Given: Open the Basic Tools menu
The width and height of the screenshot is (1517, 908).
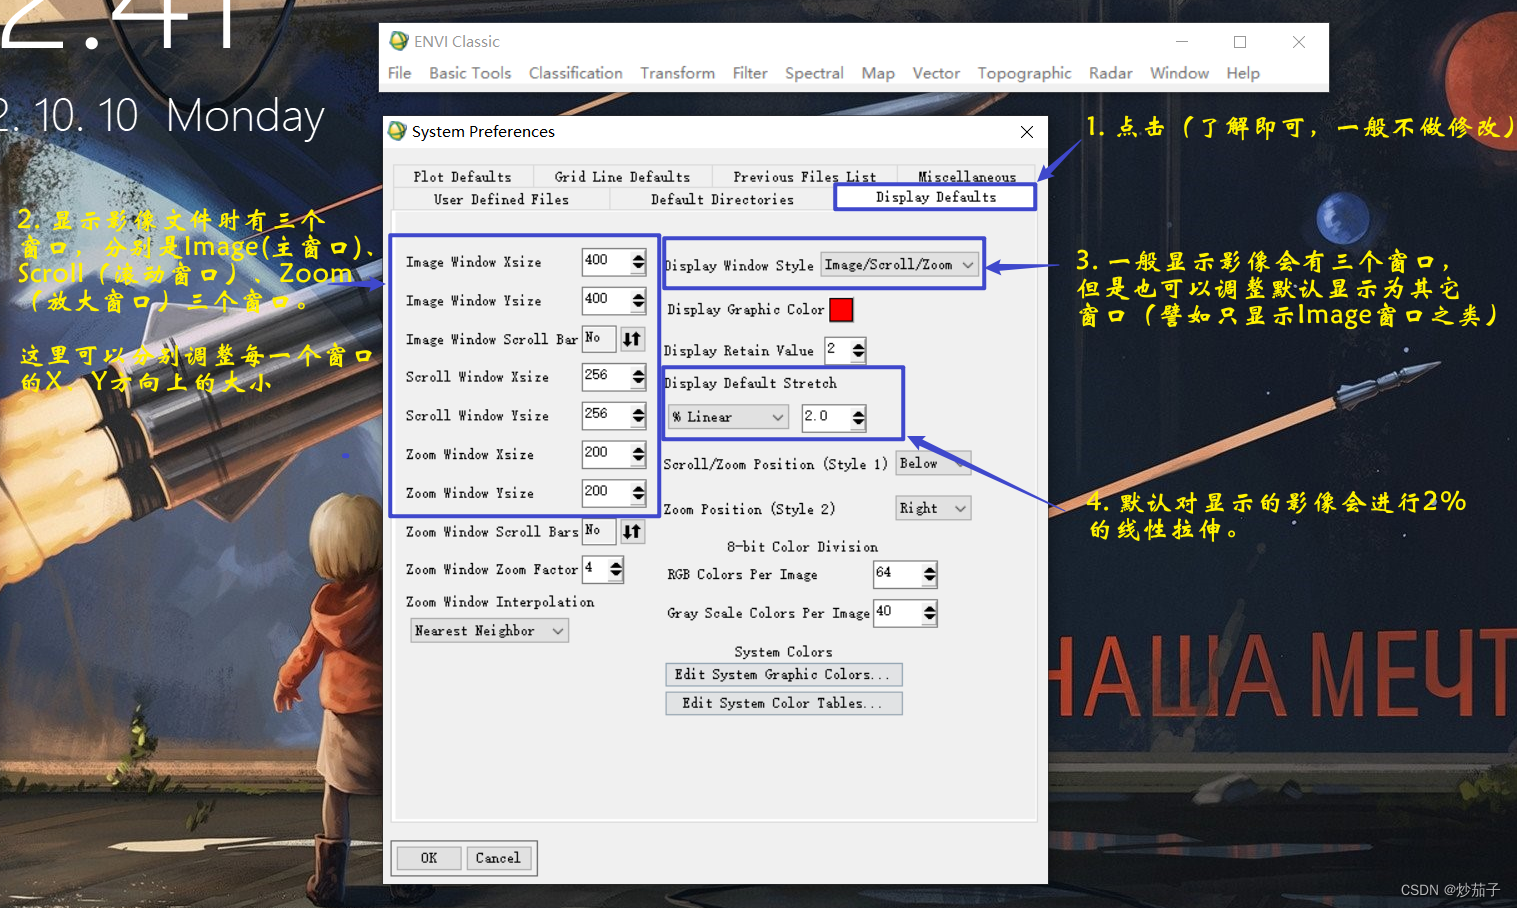Looking at the screenshot, I should [x=470, y=73].
